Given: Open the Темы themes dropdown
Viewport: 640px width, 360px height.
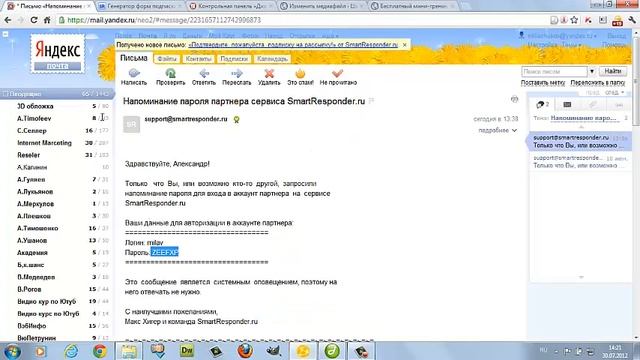Looking at the screenshot, I should [x=571, y=45].
